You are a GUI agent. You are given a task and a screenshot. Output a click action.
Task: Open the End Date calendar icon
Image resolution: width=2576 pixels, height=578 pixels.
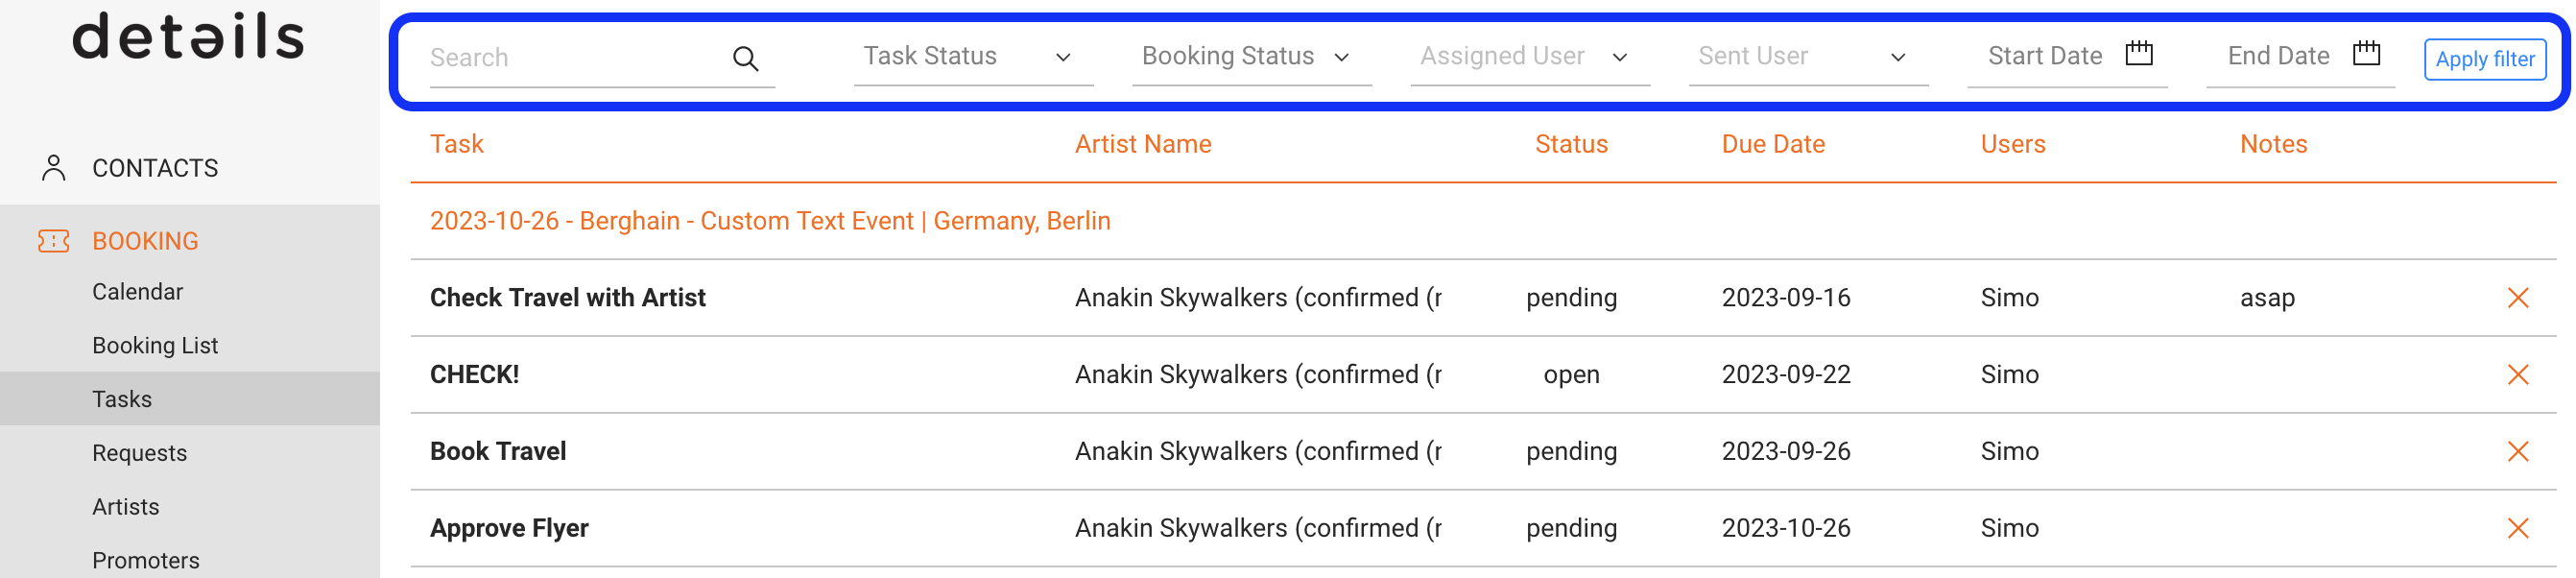[2366, 54]
